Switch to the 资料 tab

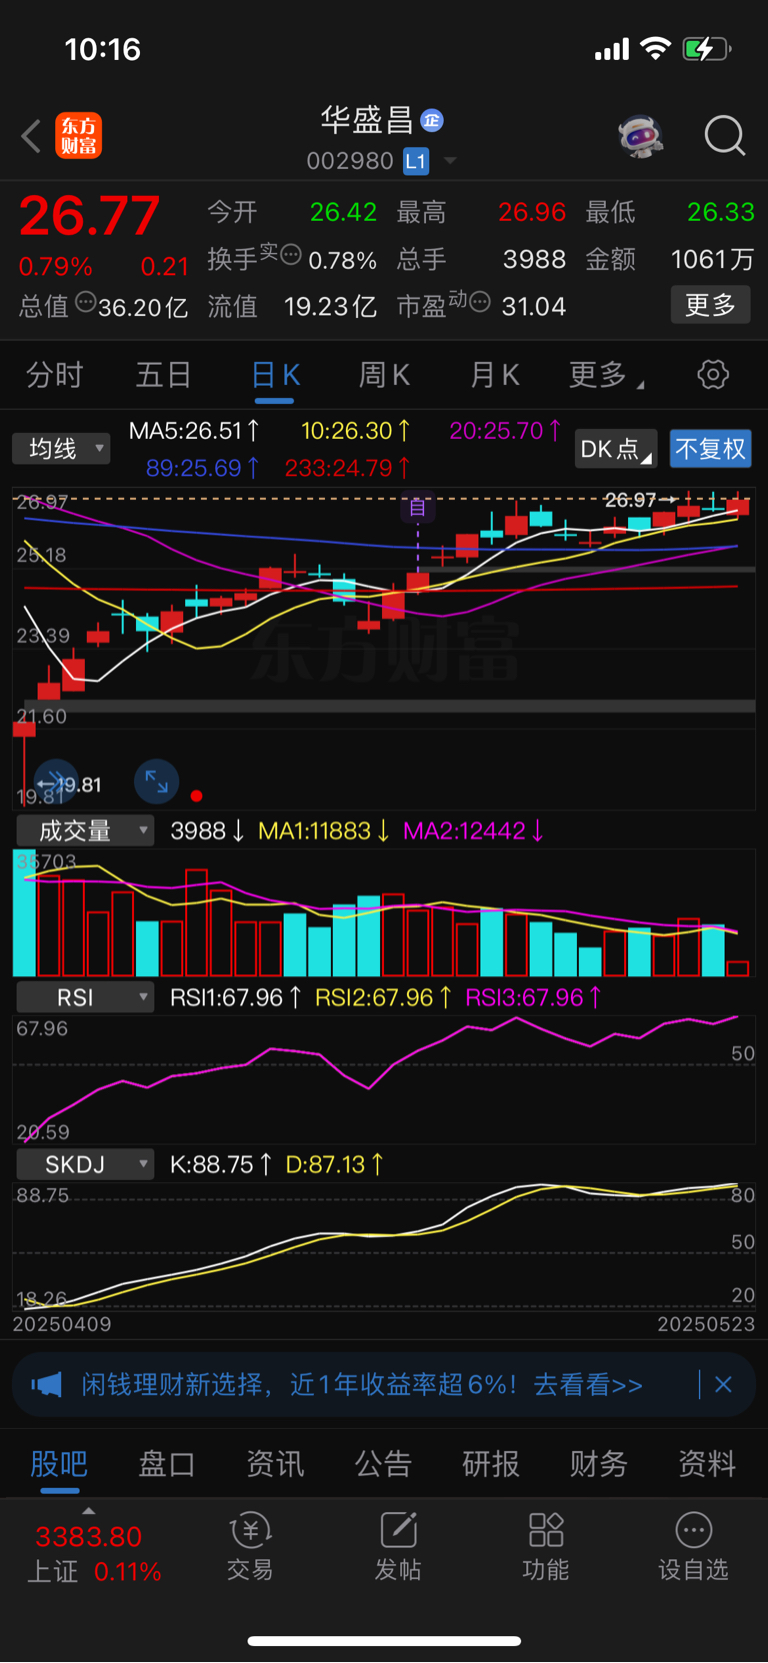click(707, 1464)
